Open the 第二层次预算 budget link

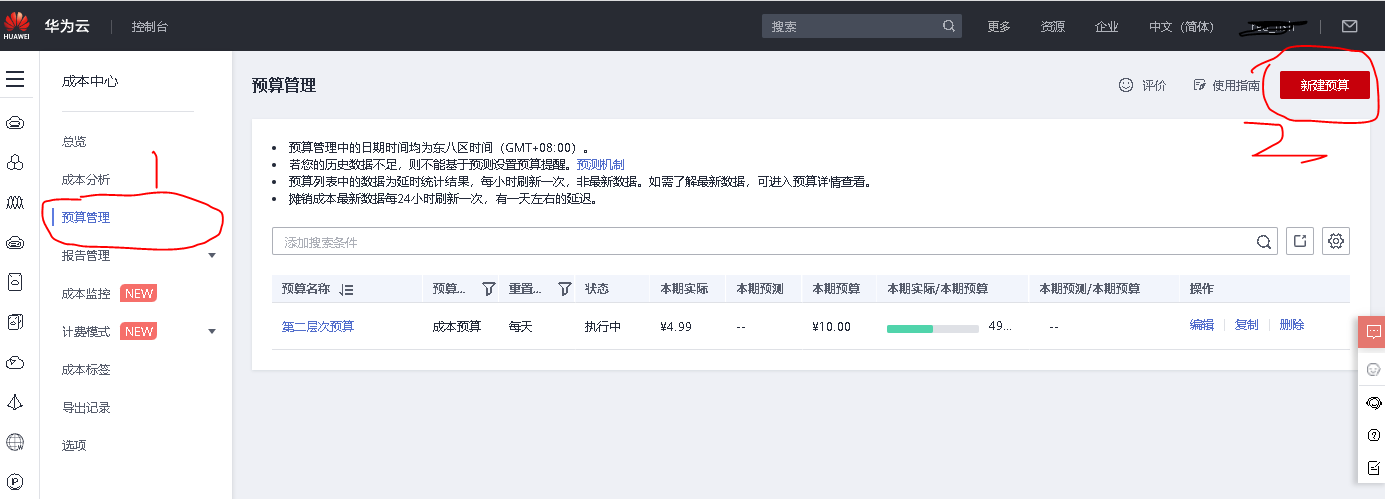[318, 327]
